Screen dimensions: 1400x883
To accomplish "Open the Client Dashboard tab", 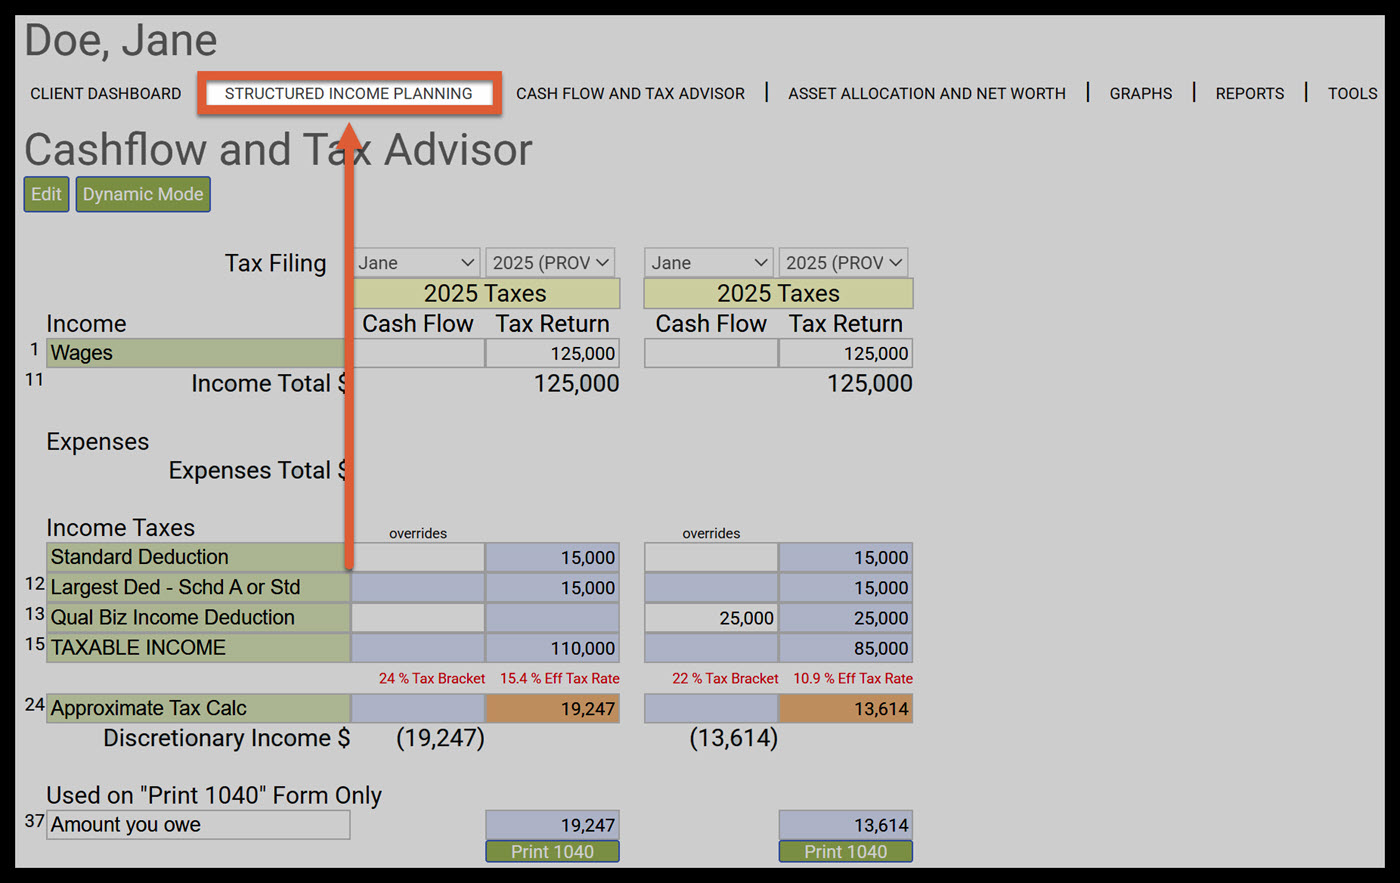I will [x=106, y=93].
